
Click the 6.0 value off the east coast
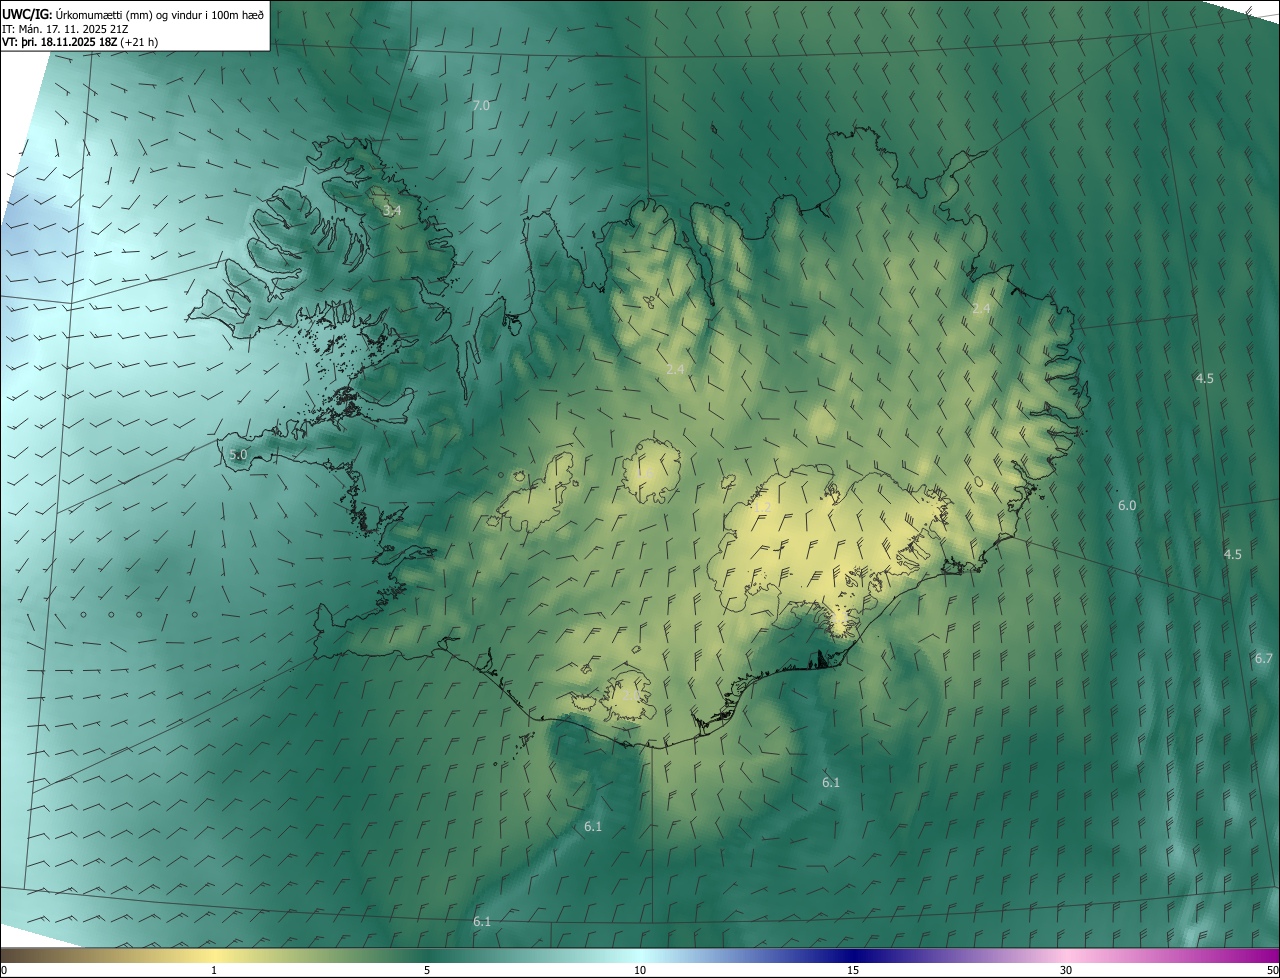(1127, 506)
